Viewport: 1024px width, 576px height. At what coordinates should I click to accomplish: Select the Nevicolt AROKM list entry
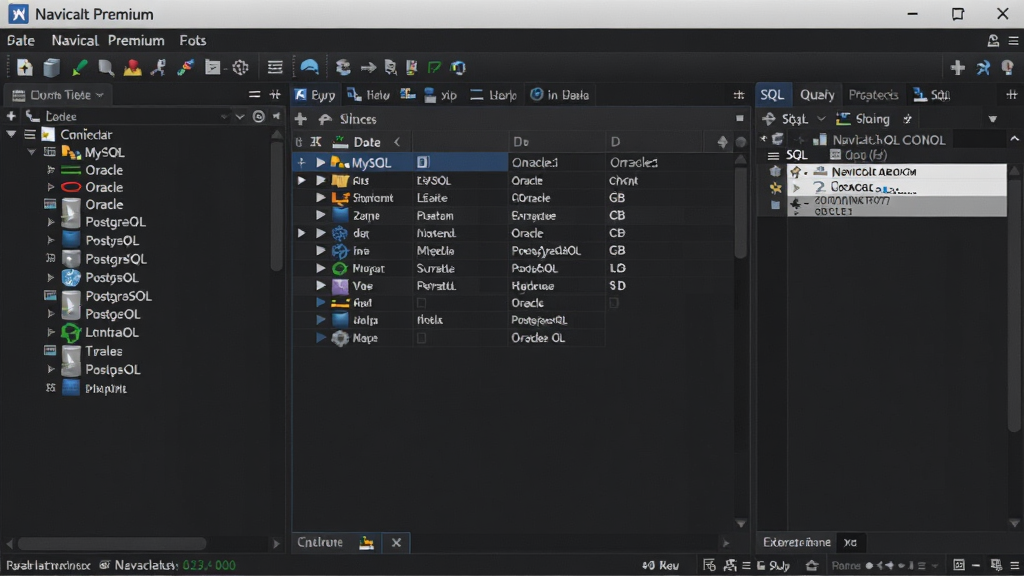pos(897,171)
